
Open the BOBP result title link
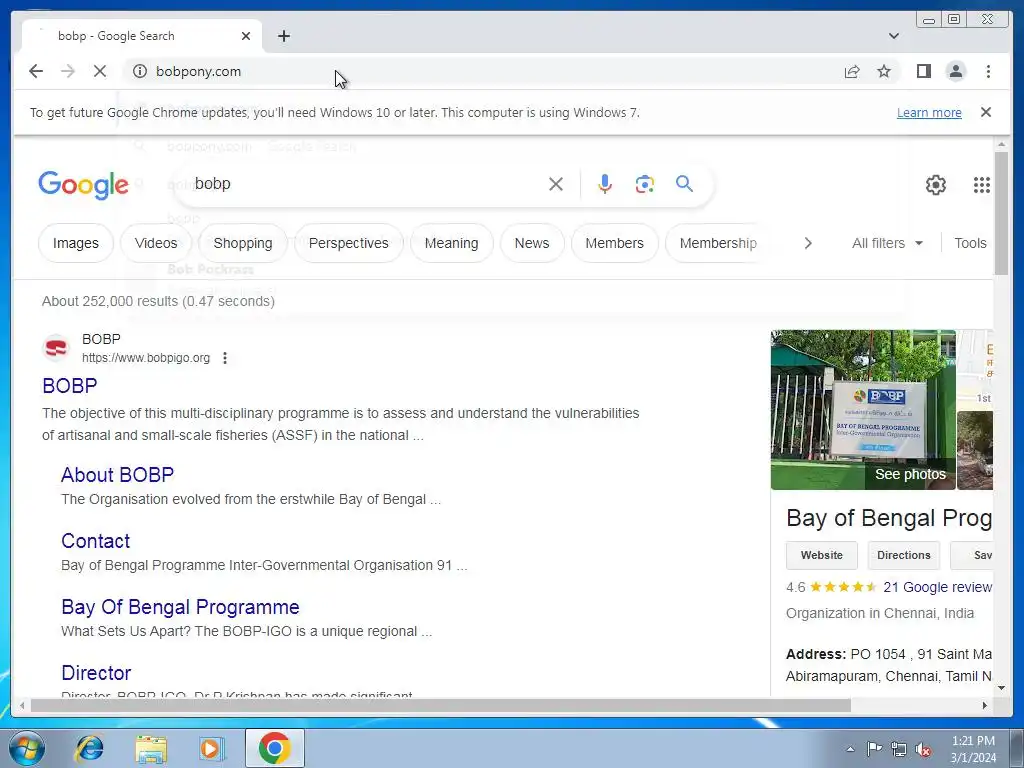pos(69,385)
